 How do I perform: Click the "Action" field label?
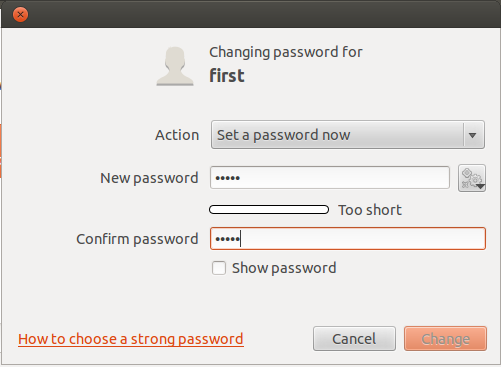coord(177,135)
